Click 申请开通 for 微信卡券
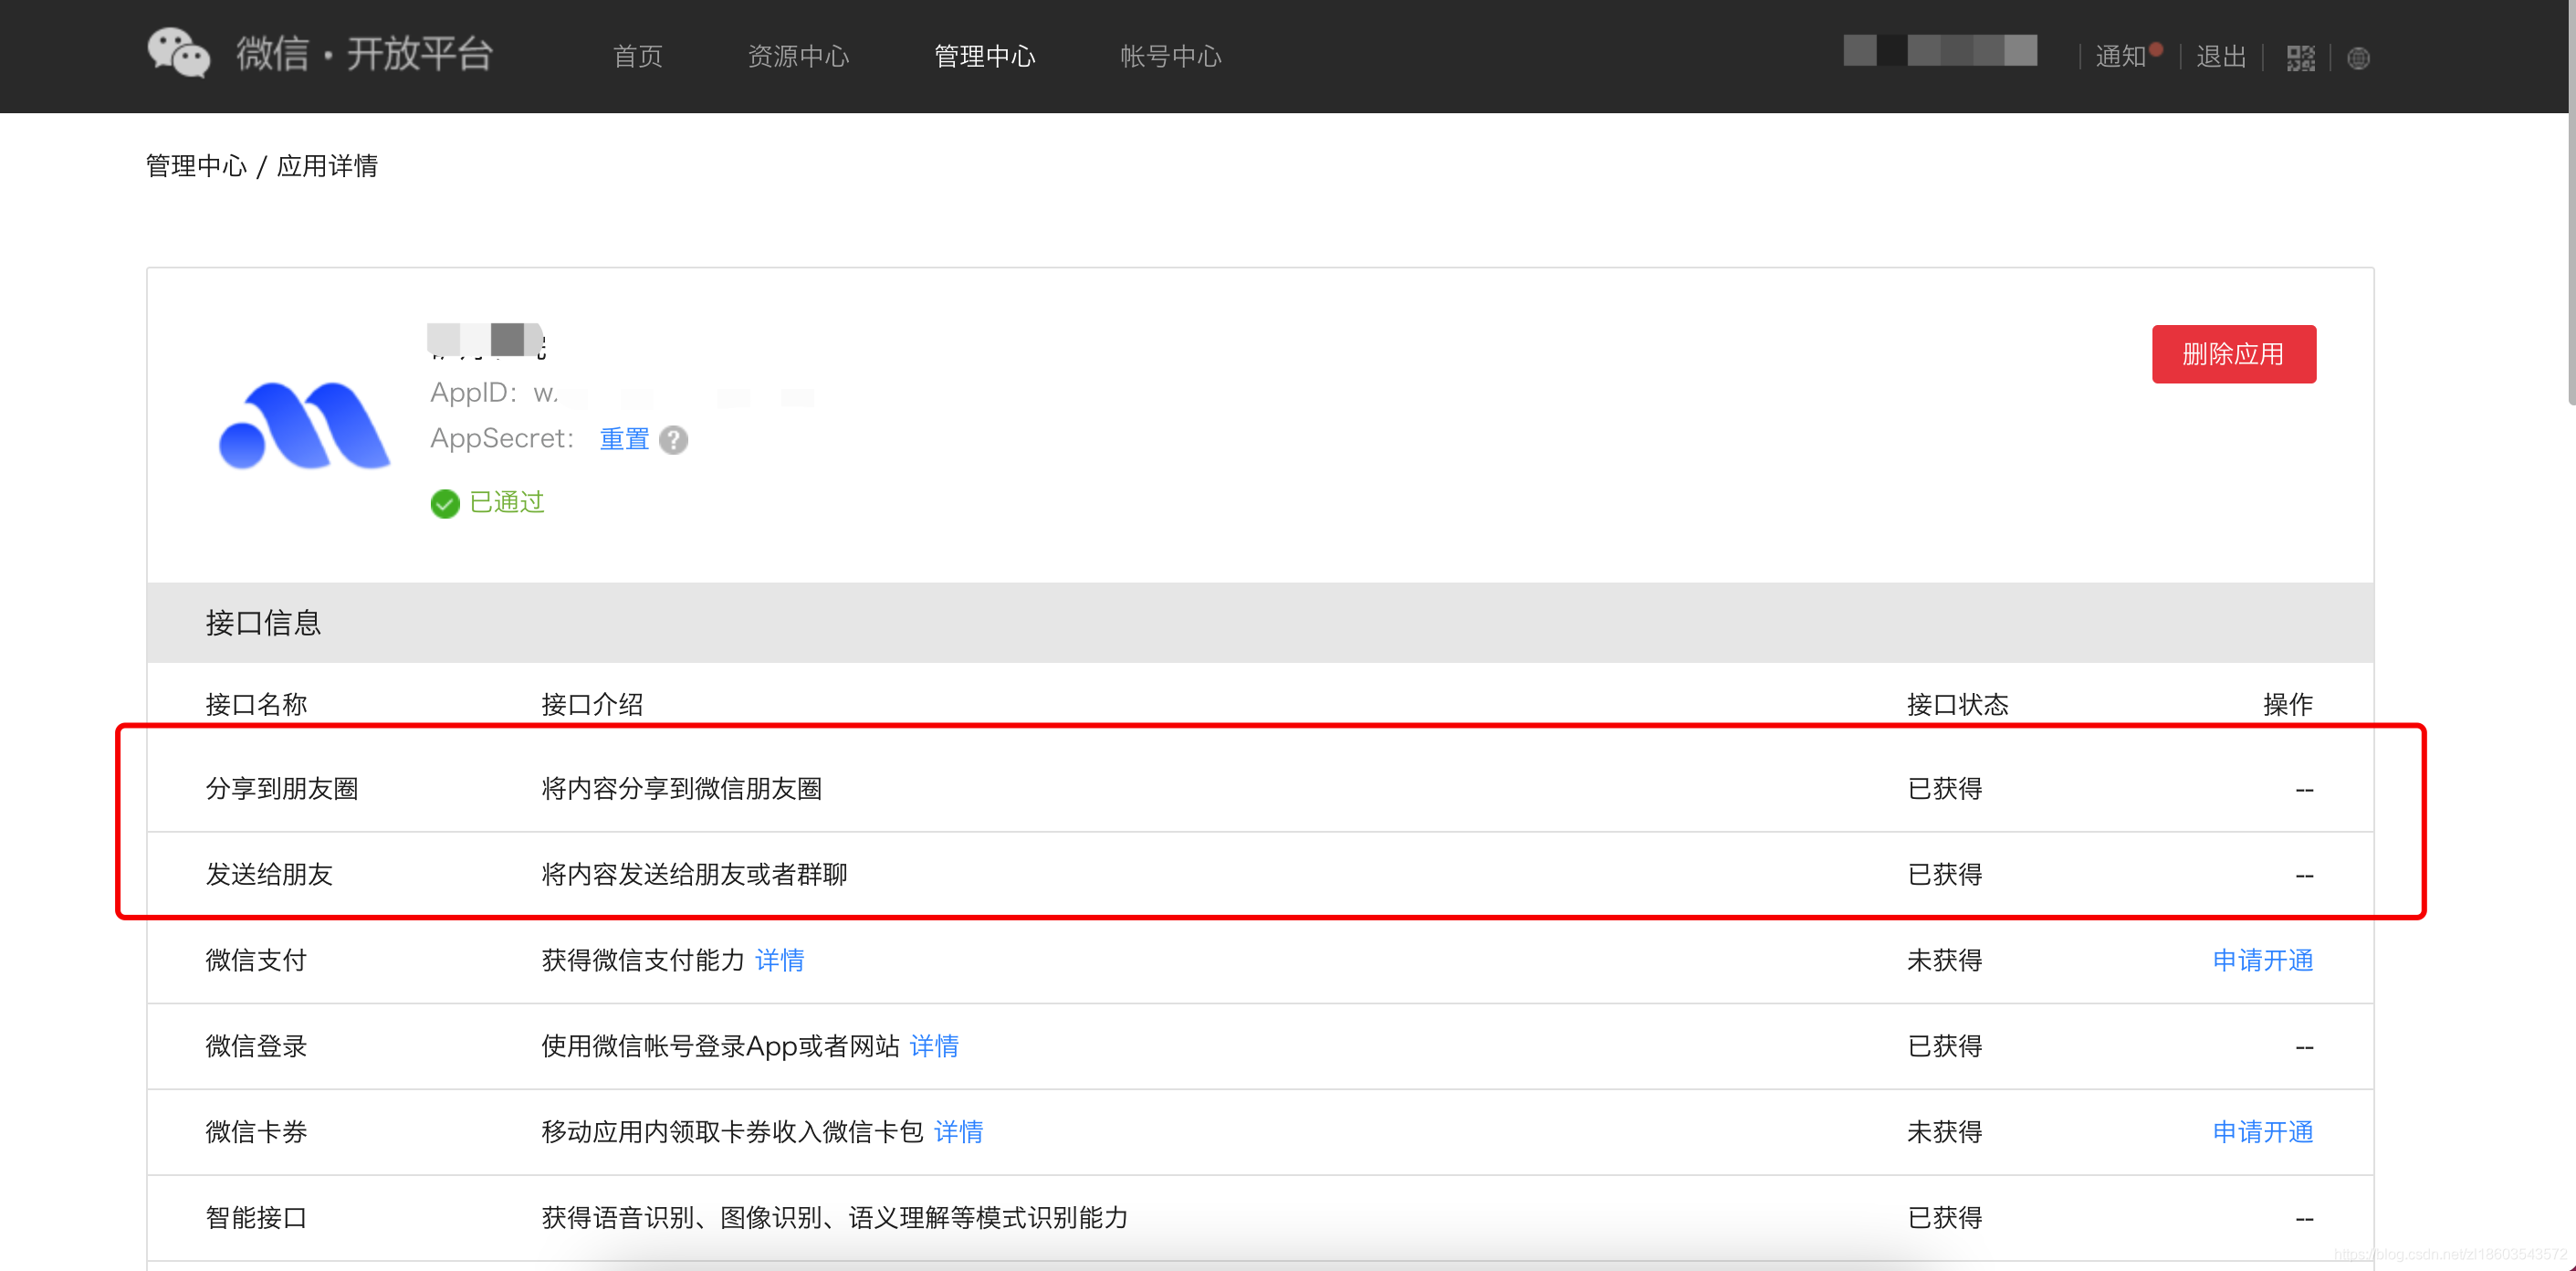 pyautogui.click(x=2262, y=1132)
